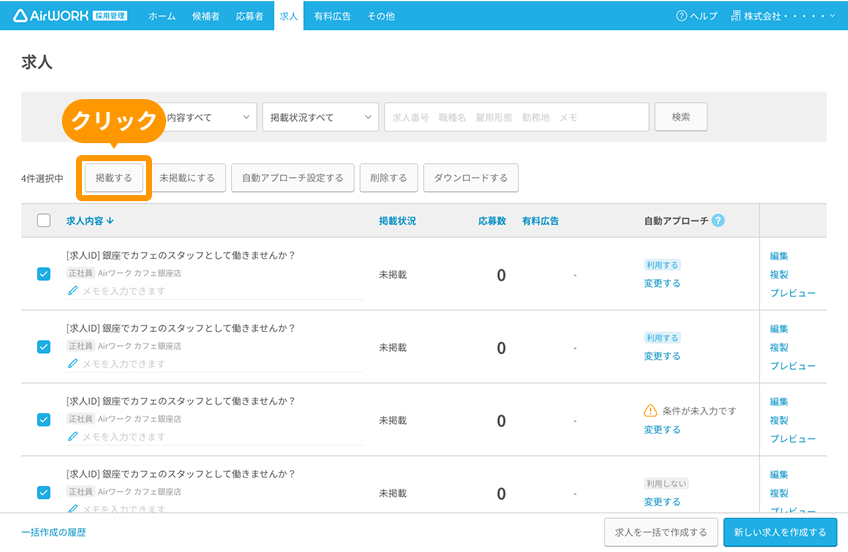Click the 検索 button
Viewport: 848px width, 552px height.
point(681,117)
